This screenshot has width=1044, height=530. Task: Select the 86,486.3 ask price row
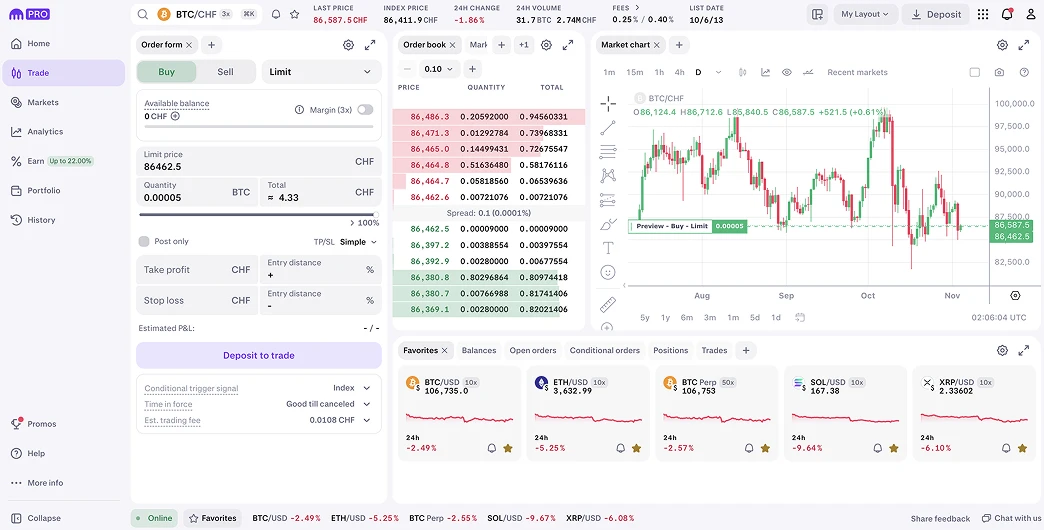489,117
